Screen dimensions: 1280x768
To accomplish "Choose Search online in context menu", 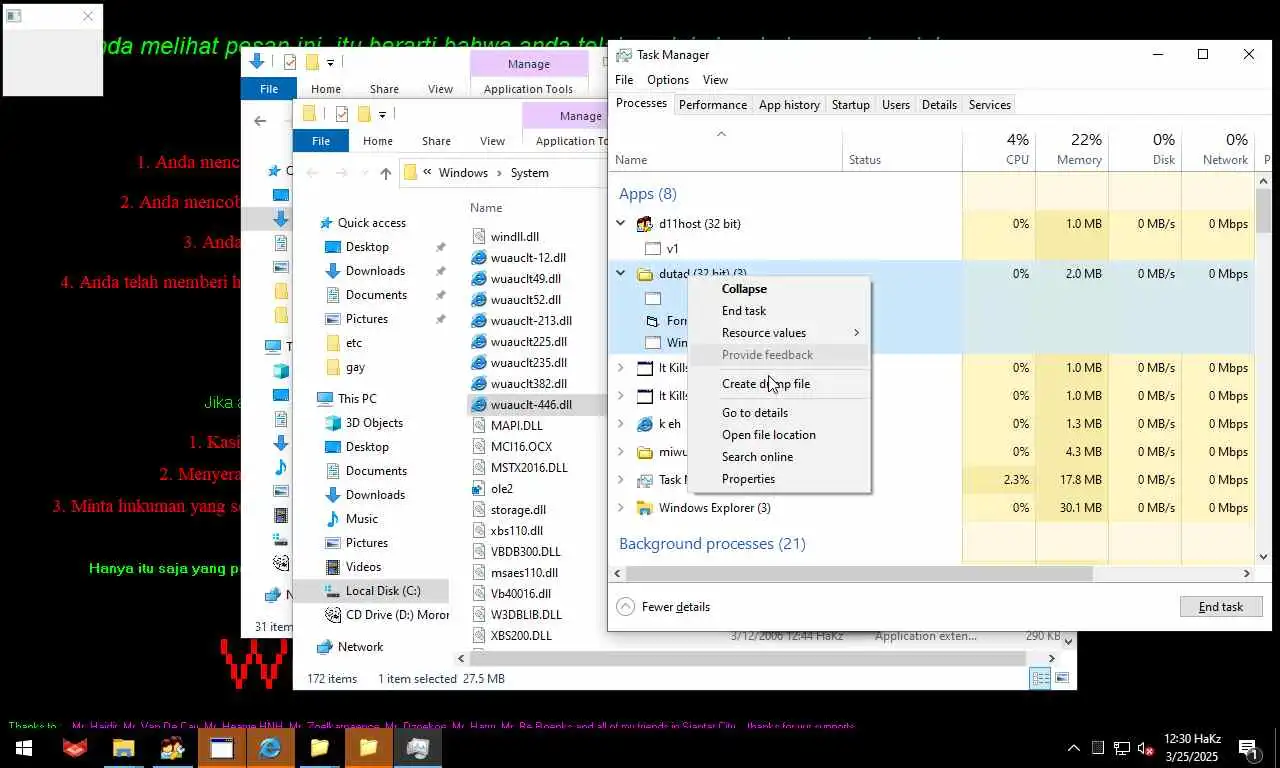I will point(780,457).
